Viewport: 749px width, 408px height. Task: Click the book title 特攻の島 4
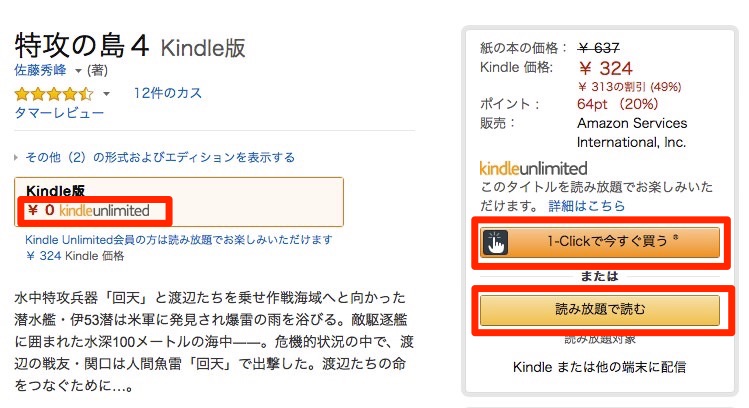[x=82, y=45]
